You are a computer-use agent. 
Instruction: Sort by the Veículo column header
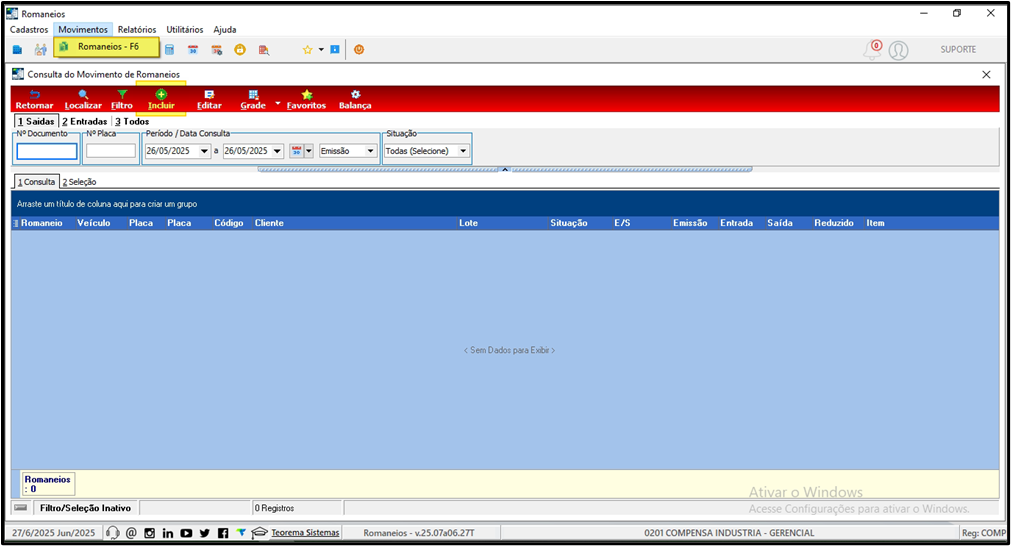pos(93,223)
